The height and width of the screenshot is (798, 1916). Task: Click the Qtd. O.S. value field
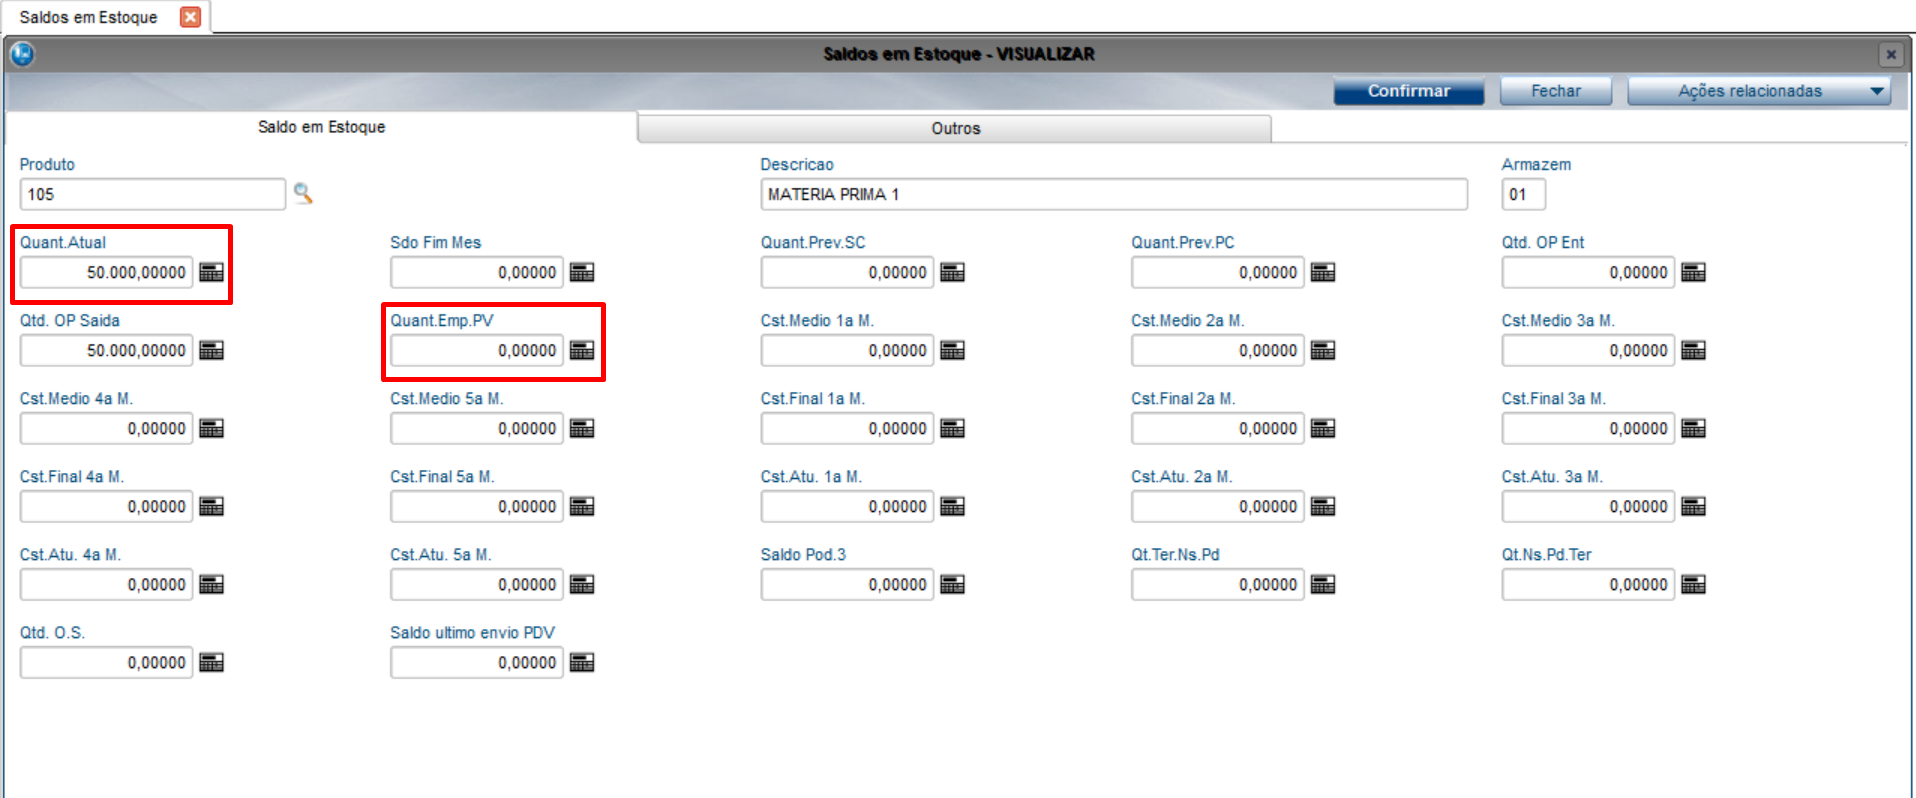pos(106,662)
